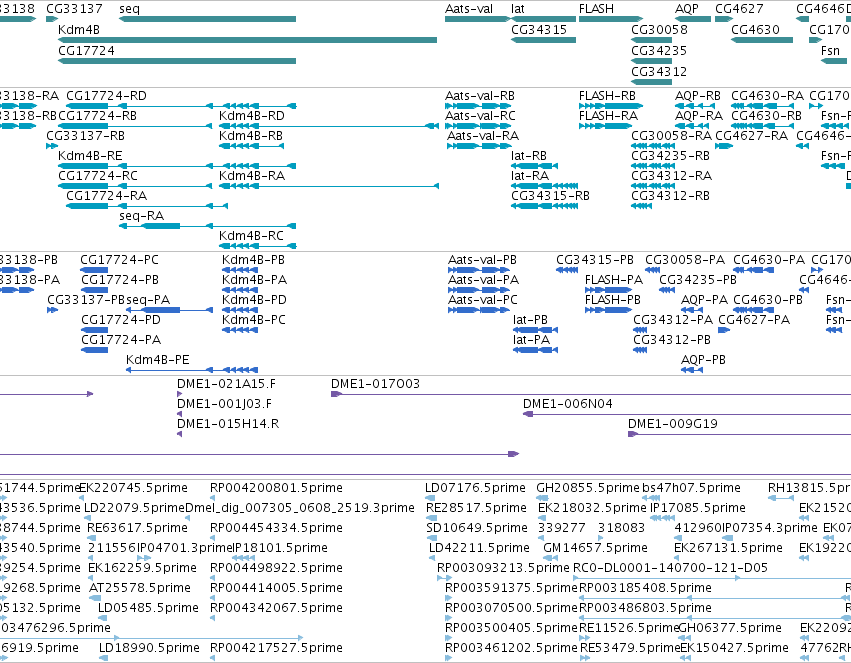Screen dimensions: 851x663
Task: Select transcript Iat-RB
Action: tap(534, 166)
